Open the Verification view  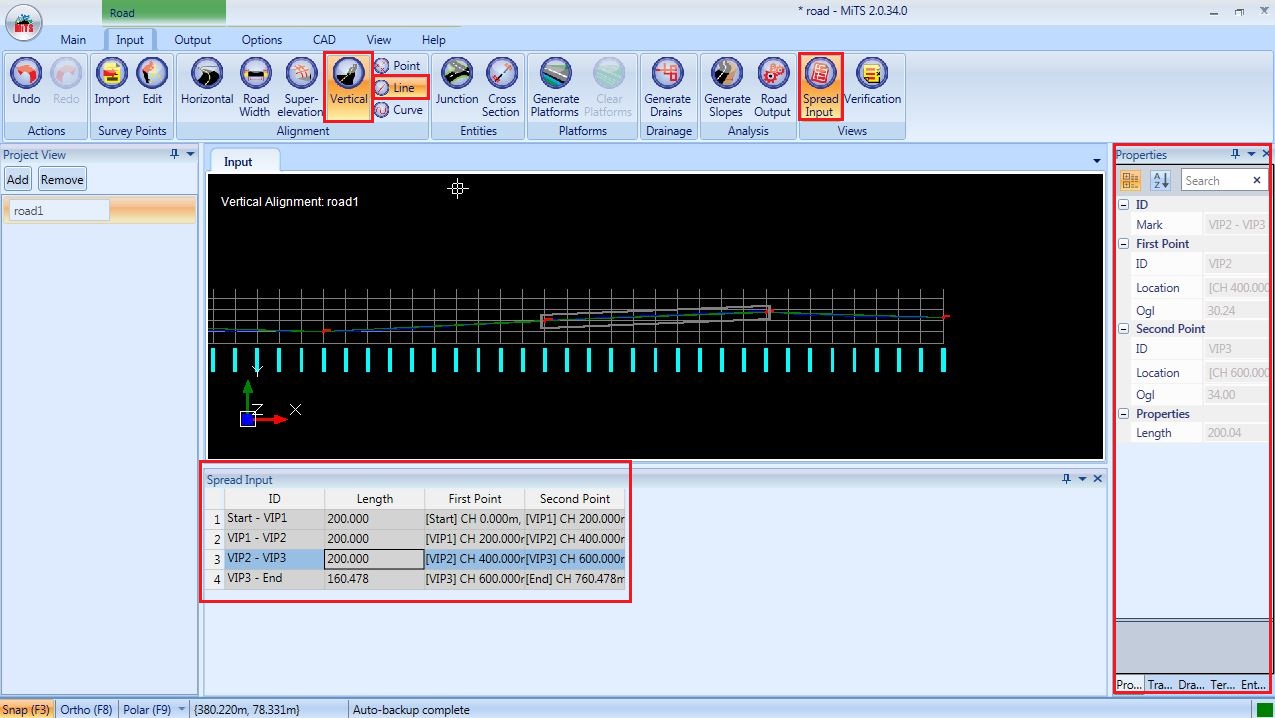[872, 85]
